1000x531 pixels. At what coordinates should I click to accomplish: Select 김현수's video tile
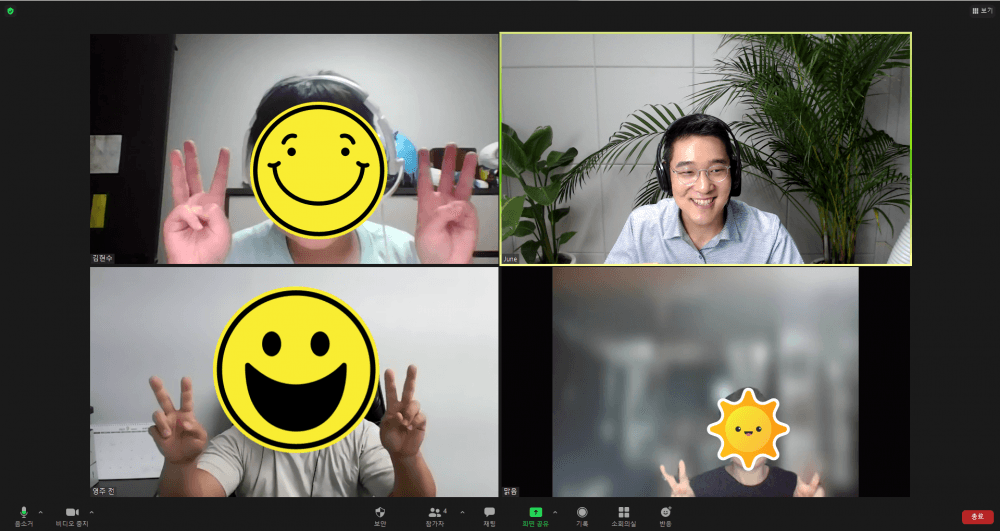[x=294, y=148]
